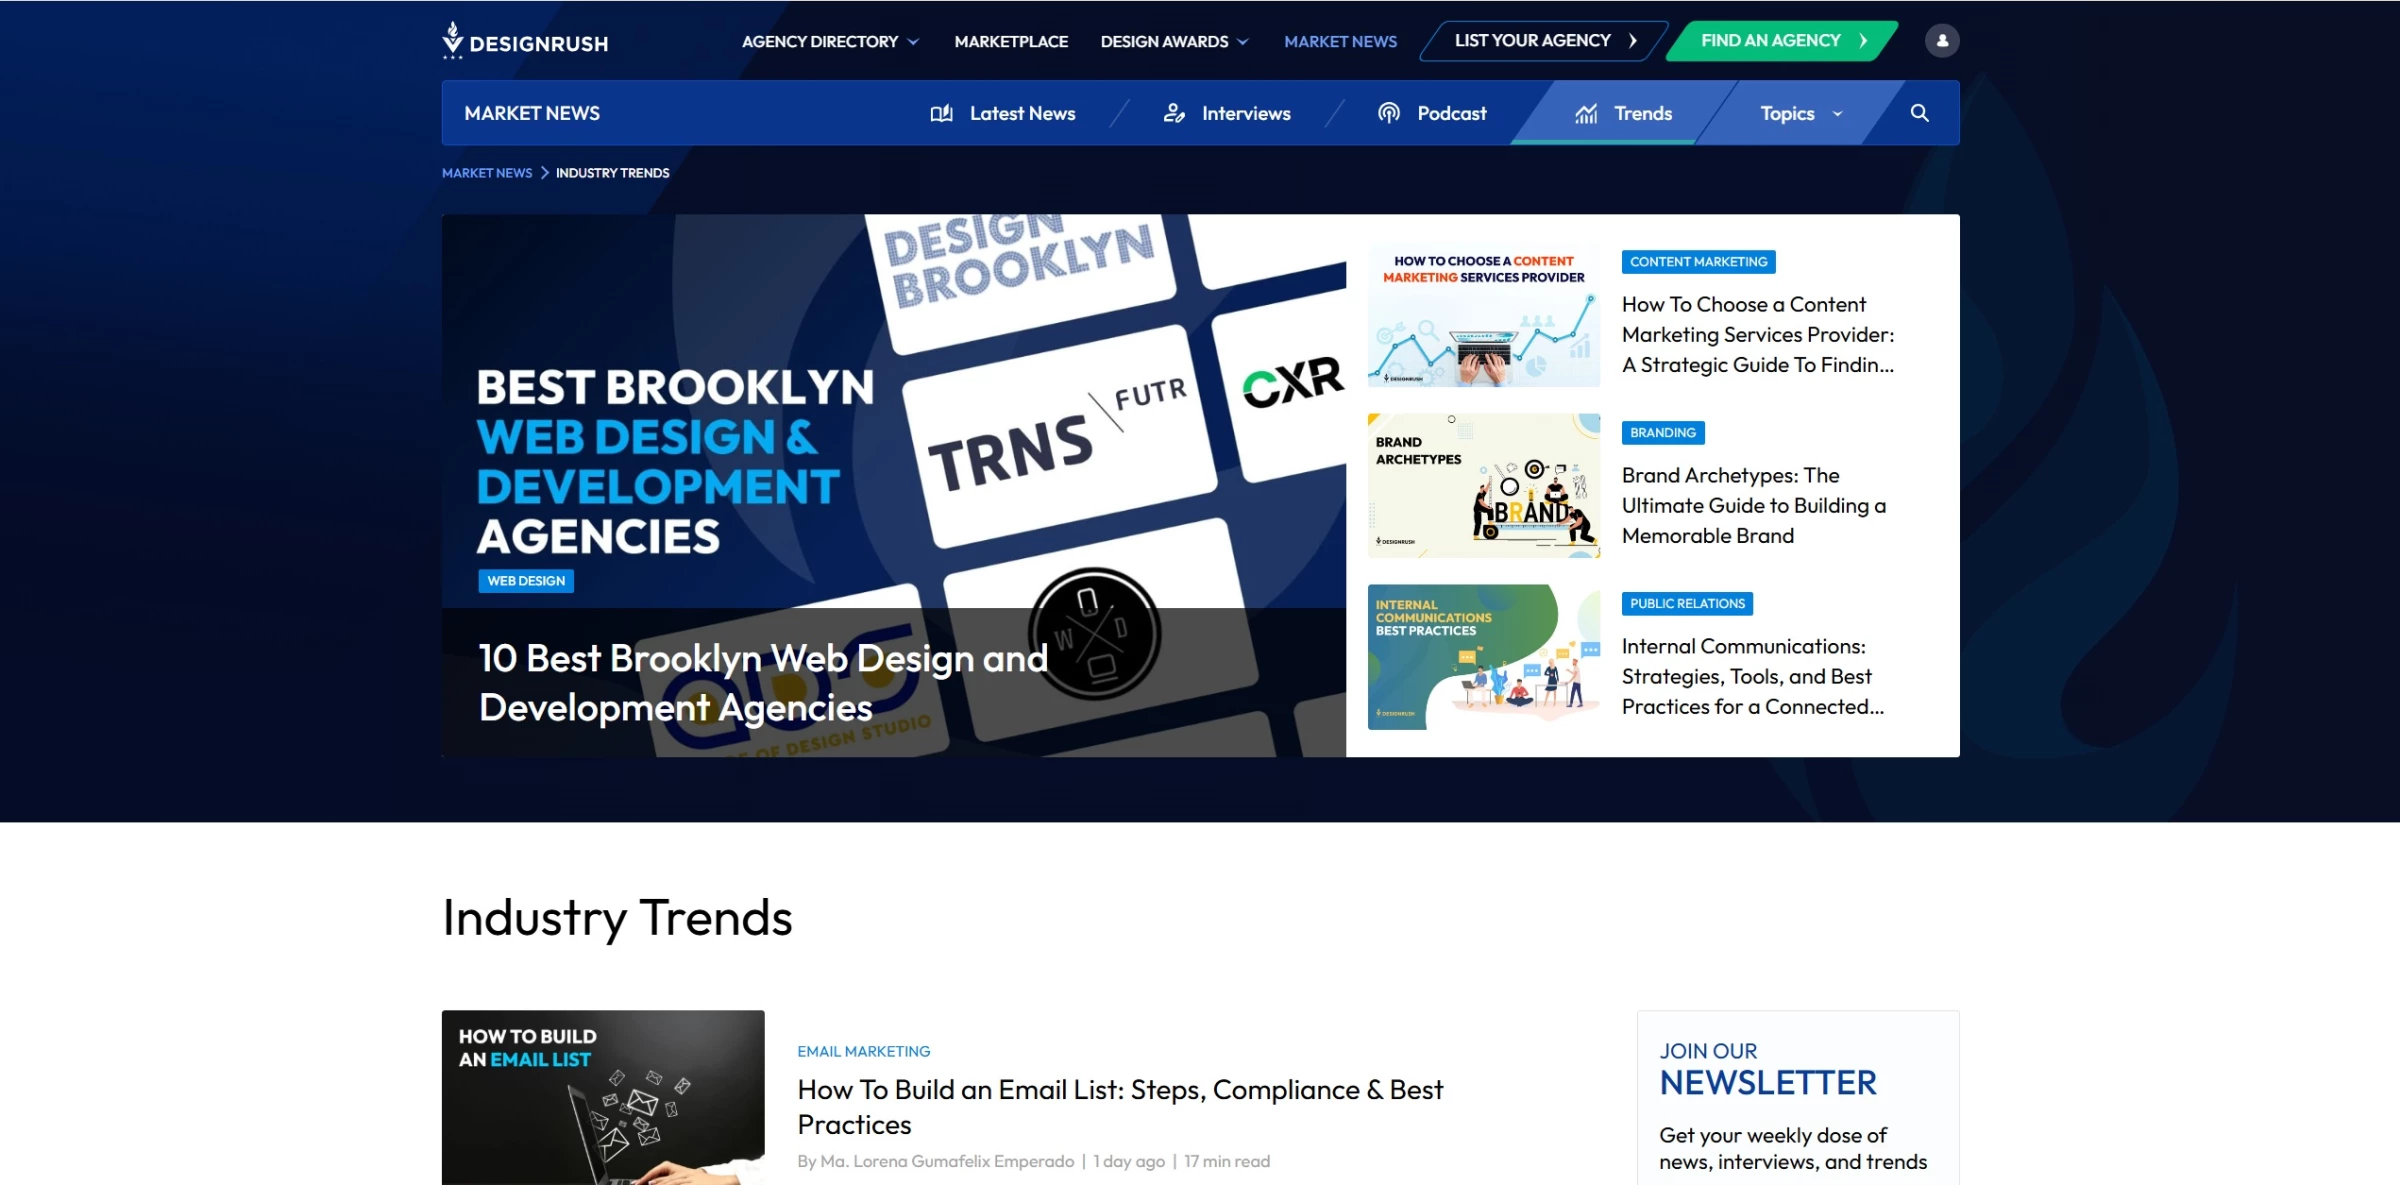Click Industry Trends breadcrumb text
The width and height of the screenshot is (2400, 1185).
tap(613, 173)
